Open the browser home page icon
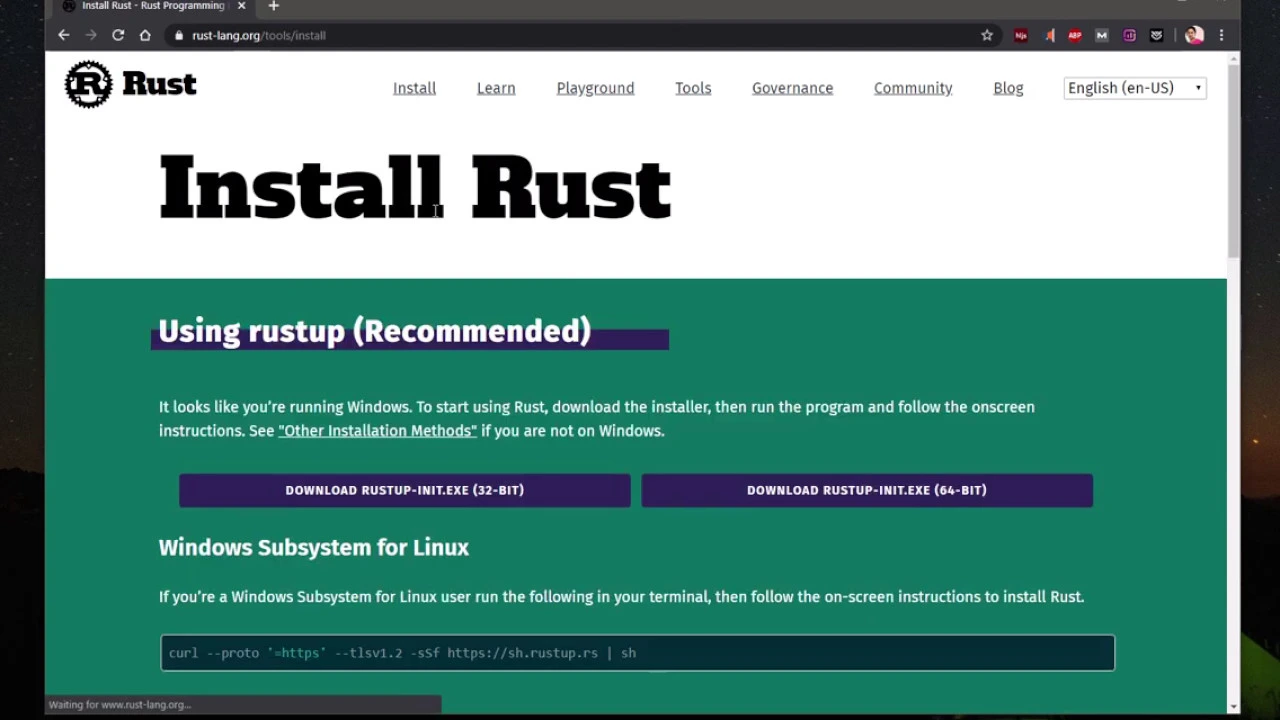Viewport: 1280px width, 720px height. point(145,35)
